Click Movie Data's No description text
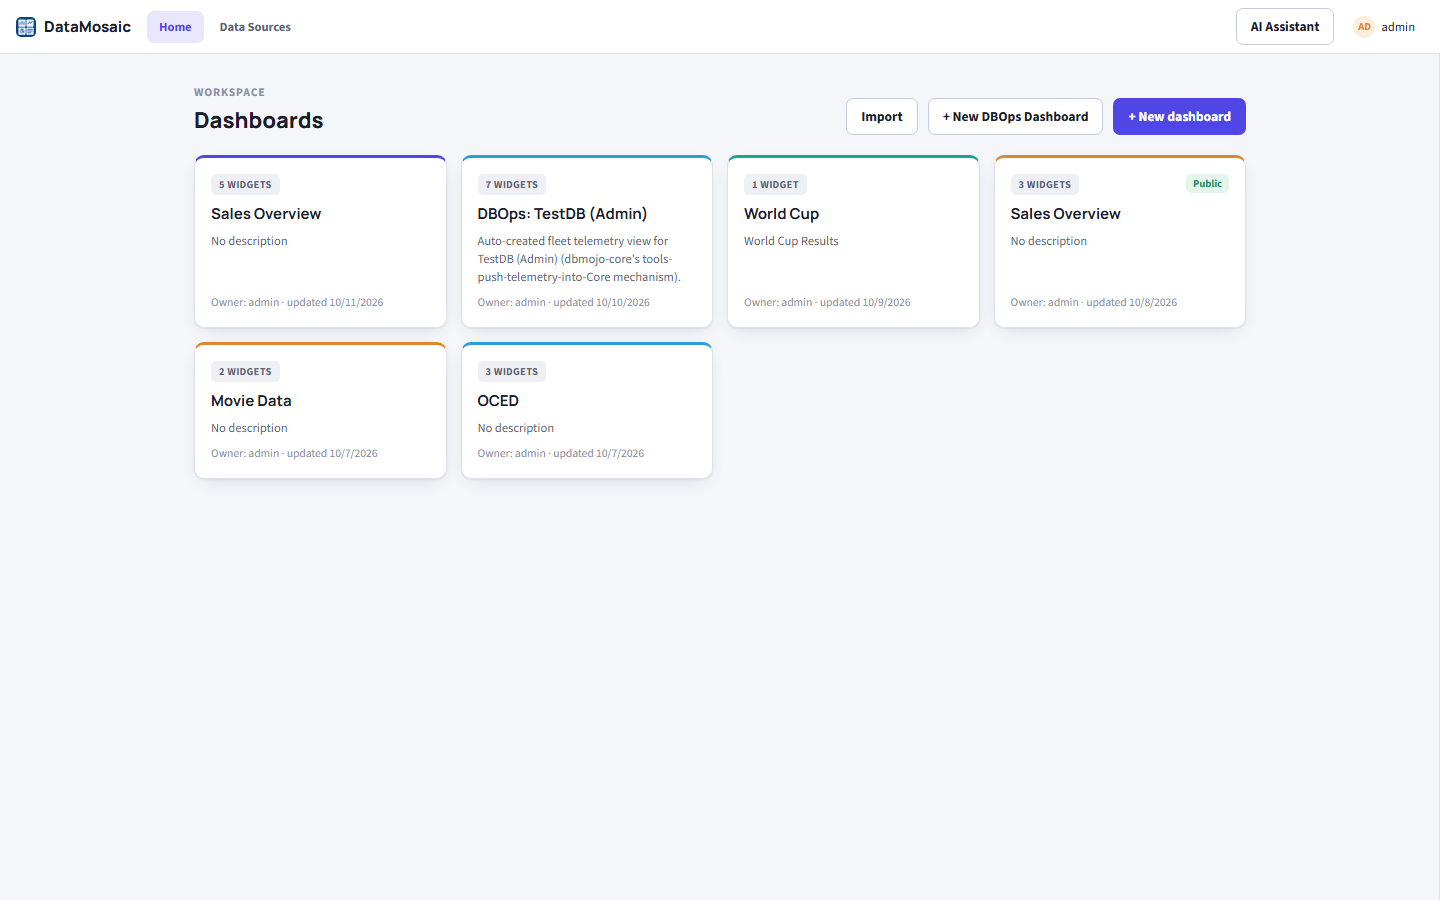This screenshot has height=900, width=1440. (x=249, y=428)
